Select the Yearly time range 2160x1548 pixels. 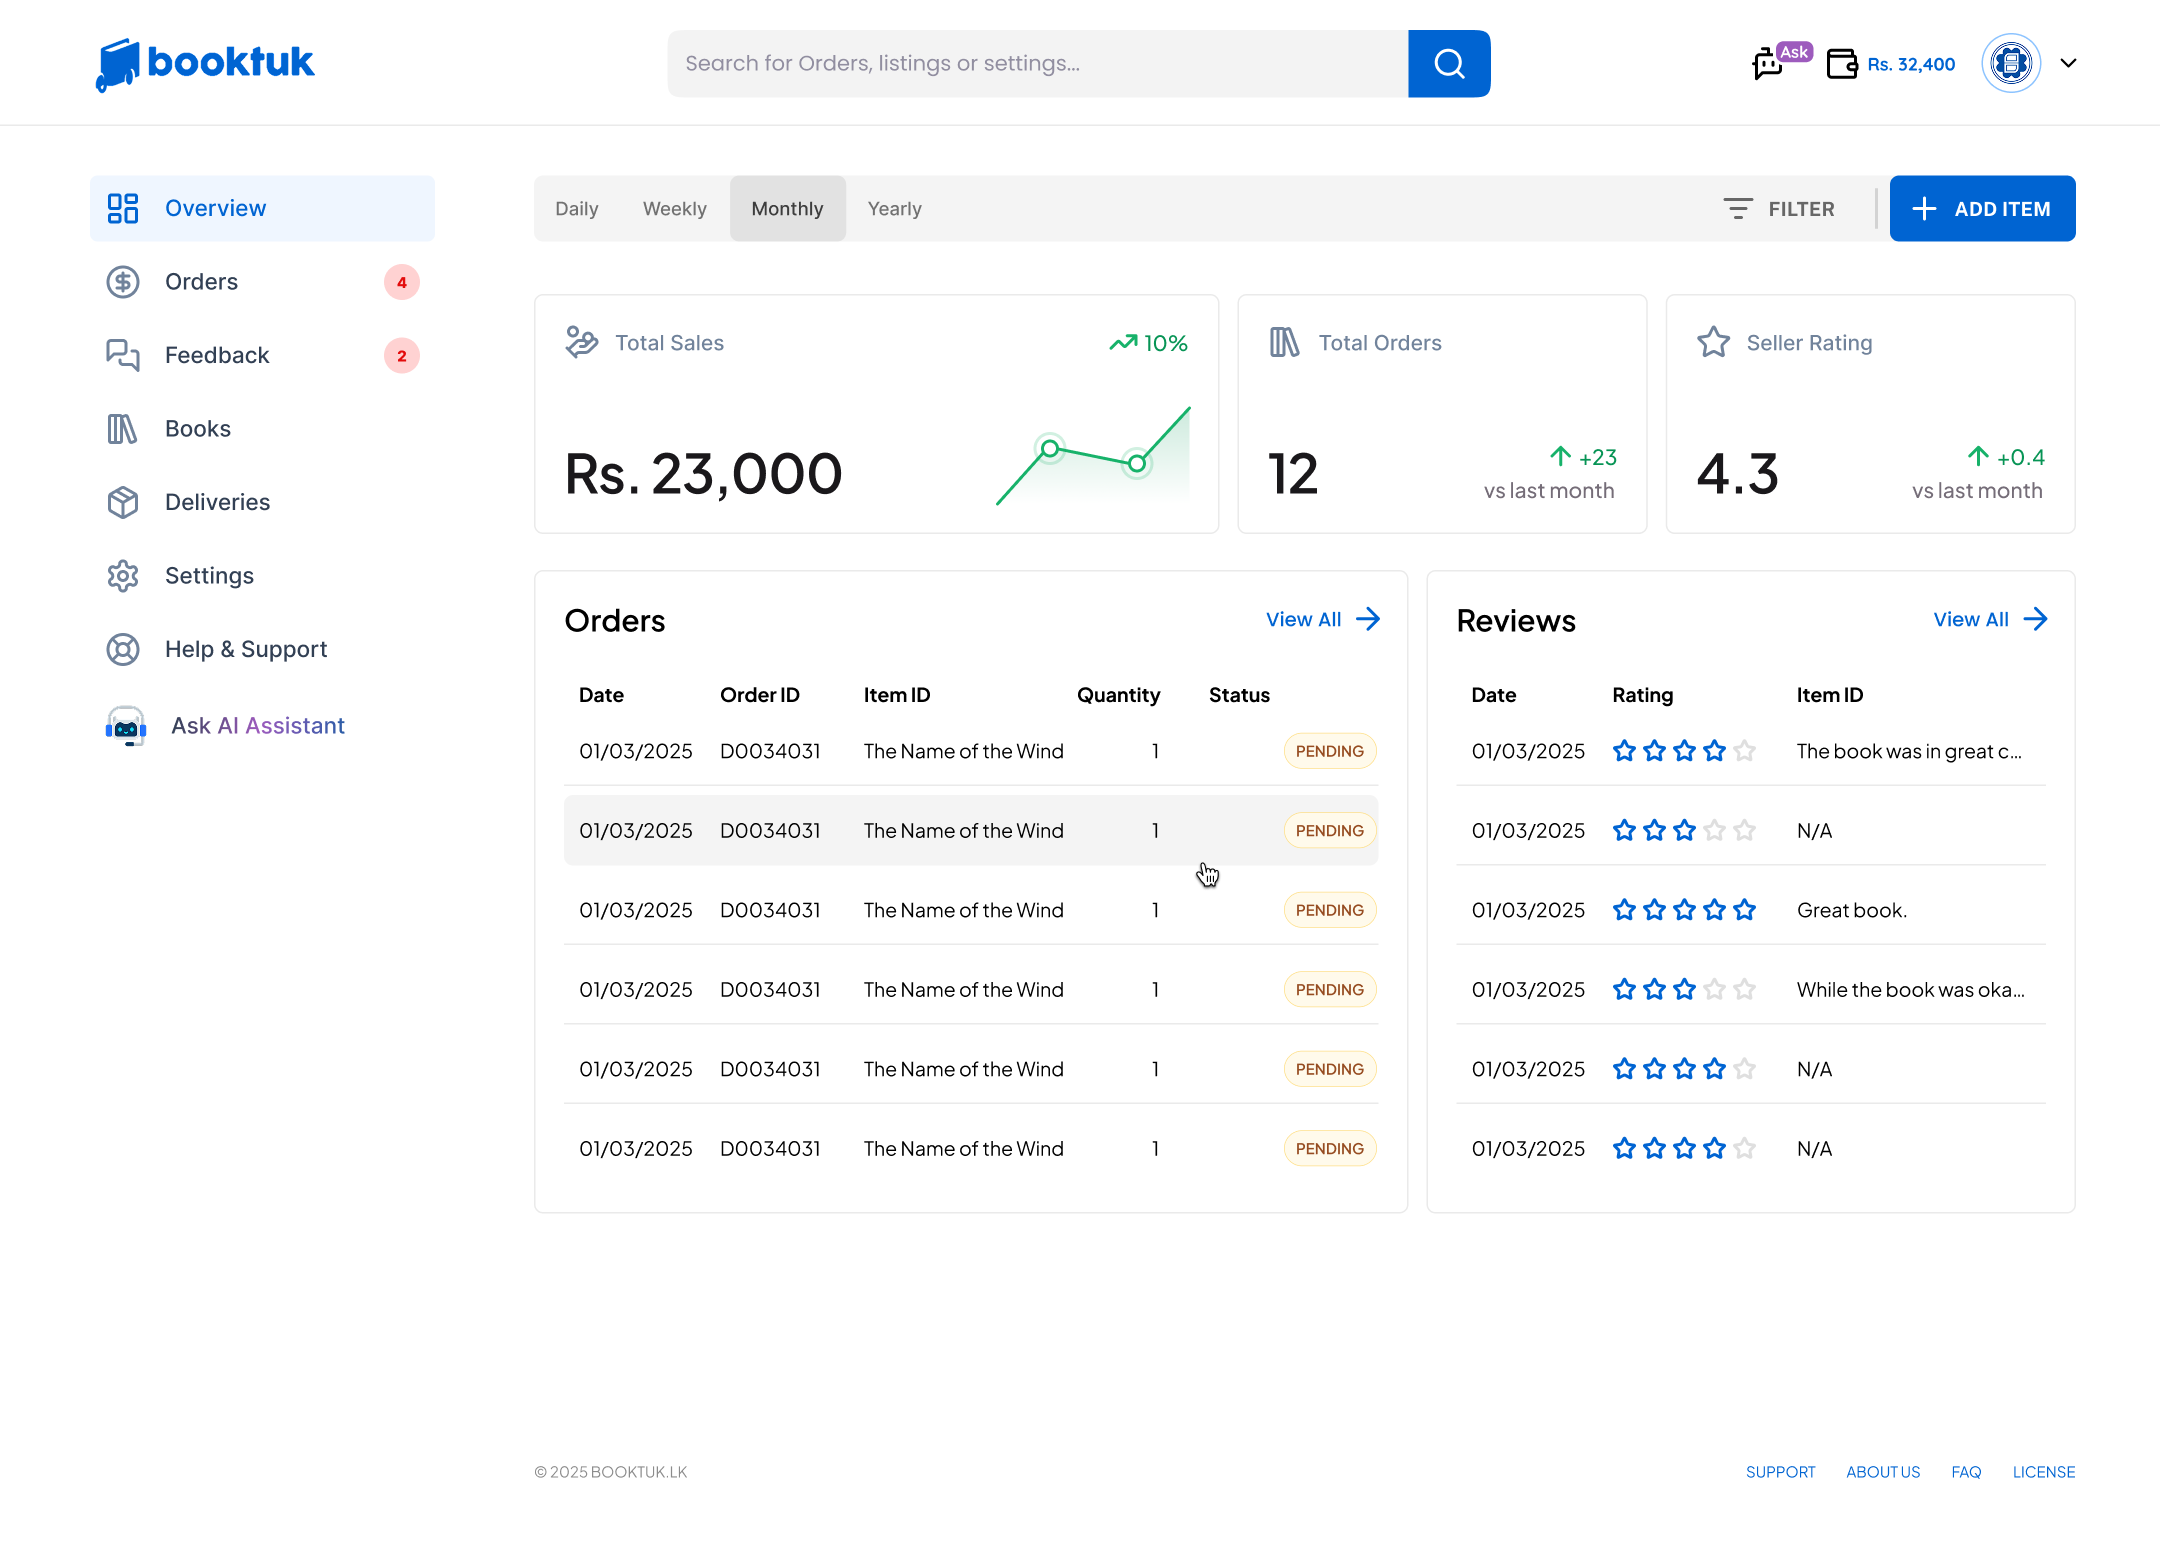pyautogui.click(x=894, y=209)
